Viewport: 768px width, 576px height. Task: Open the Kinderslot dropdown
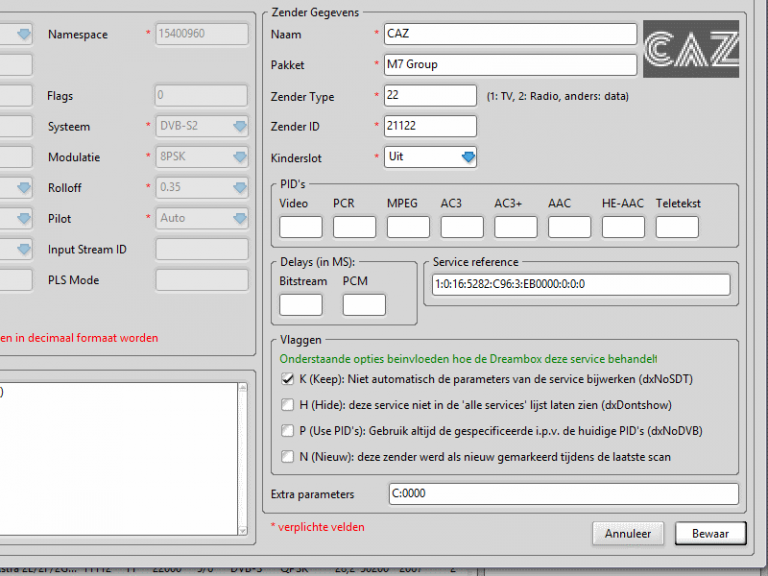coord(431,157)
